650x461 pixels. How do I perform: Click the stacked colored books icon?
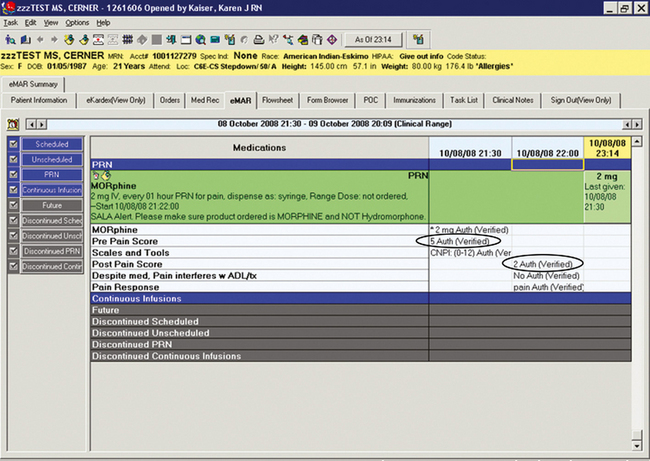pyautogui.click(x=303, y=40)
